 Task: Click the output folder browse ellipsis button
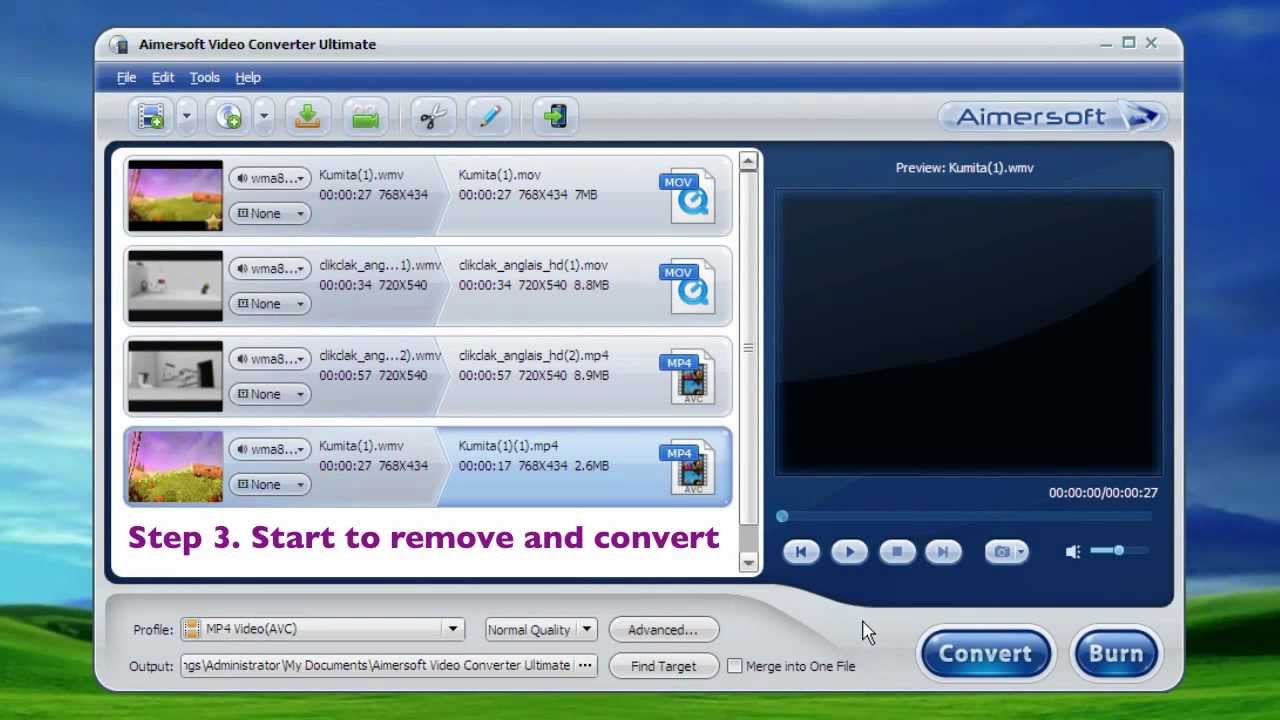[585, 665]
